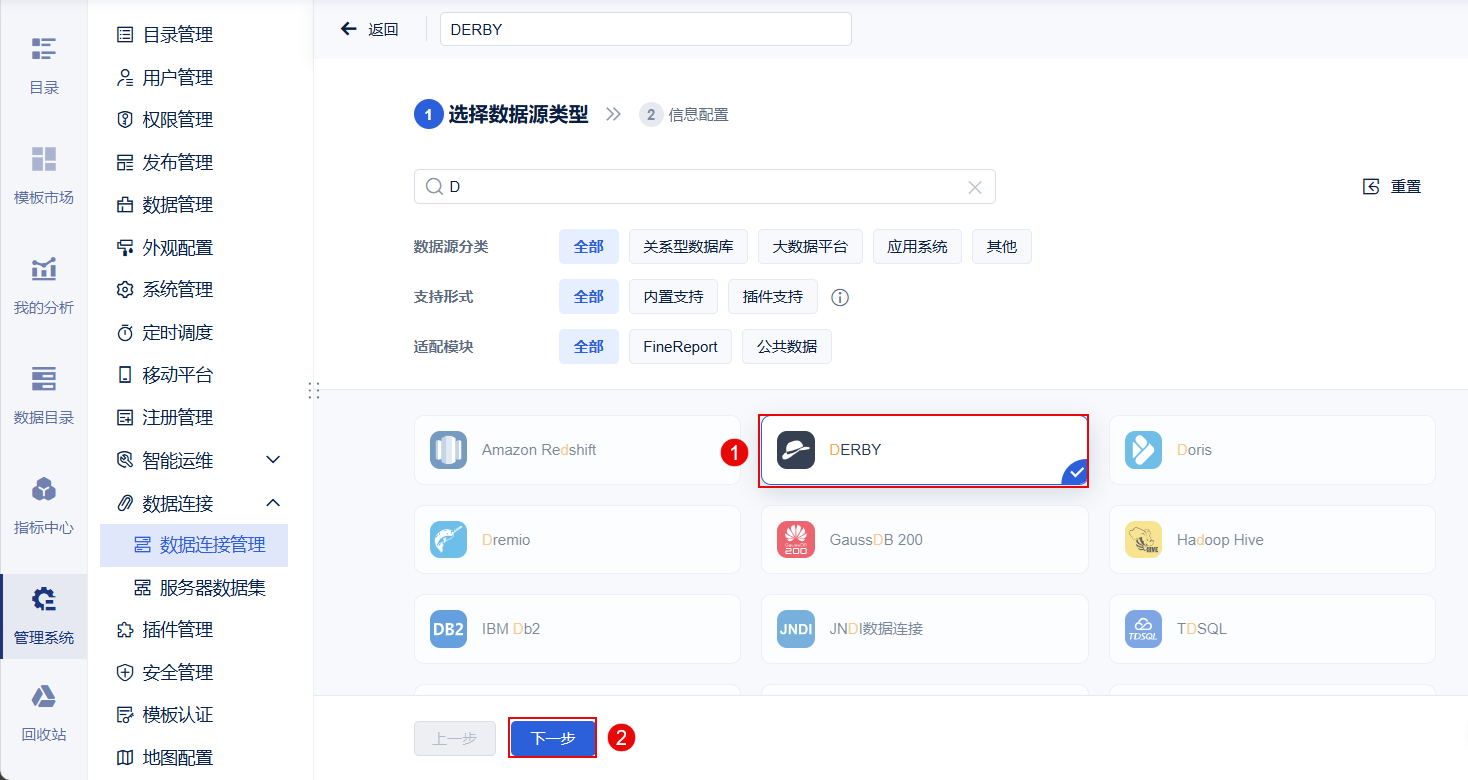
Task: Select 管理系统 gear icon
Action: pyautogui.click(x=43, y=598)
